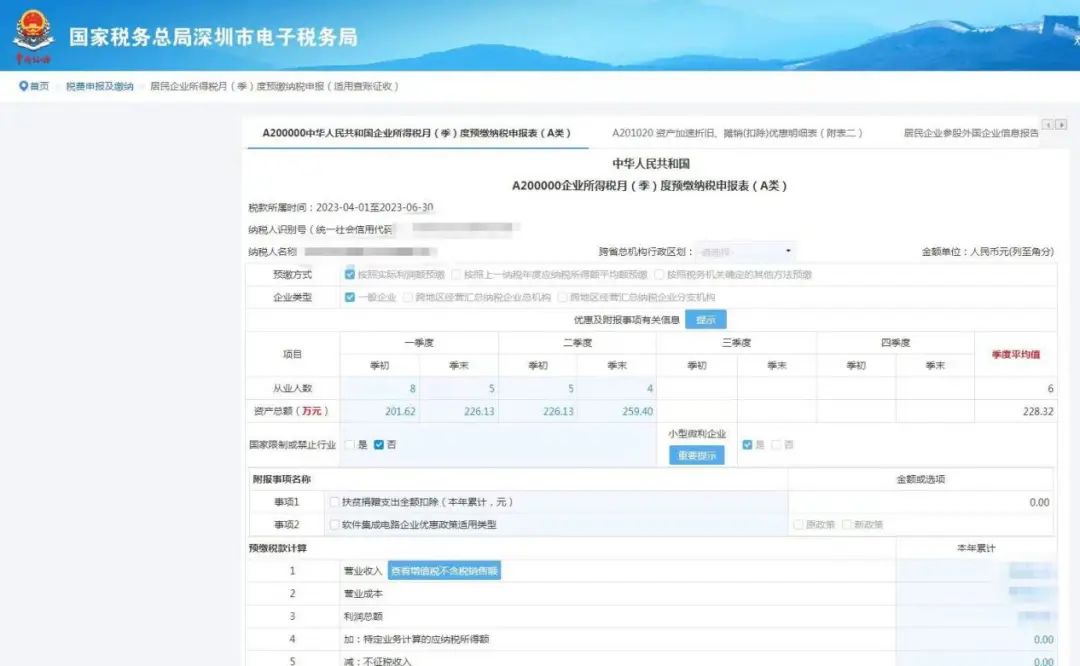Click the home location pin icon
Image resolution: width=1080 pixels, height=666 pixels.
pyautogui.click(x=23, y=86)
